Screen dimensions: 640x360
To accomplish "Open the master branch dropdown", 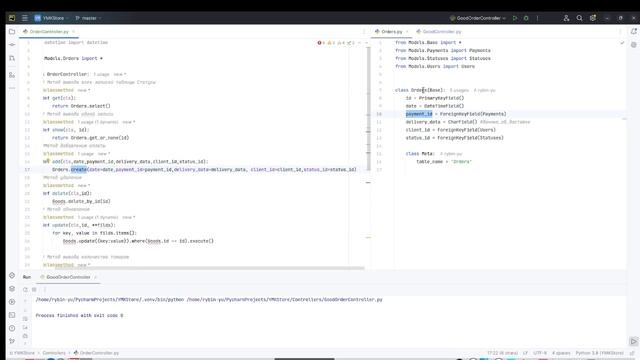I will tap(88, 18).
